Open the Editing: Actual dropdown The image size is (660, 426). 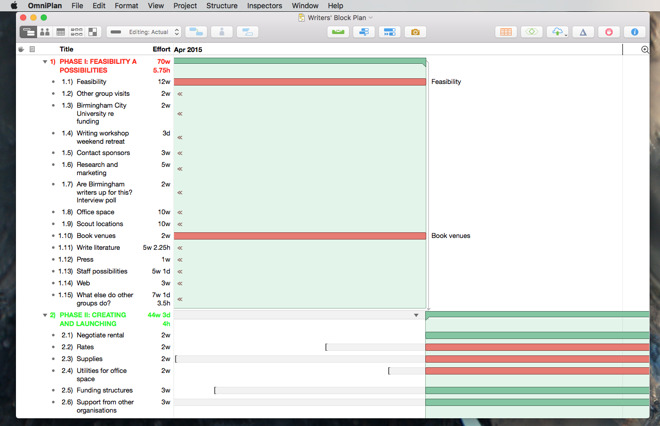point(143,32)
